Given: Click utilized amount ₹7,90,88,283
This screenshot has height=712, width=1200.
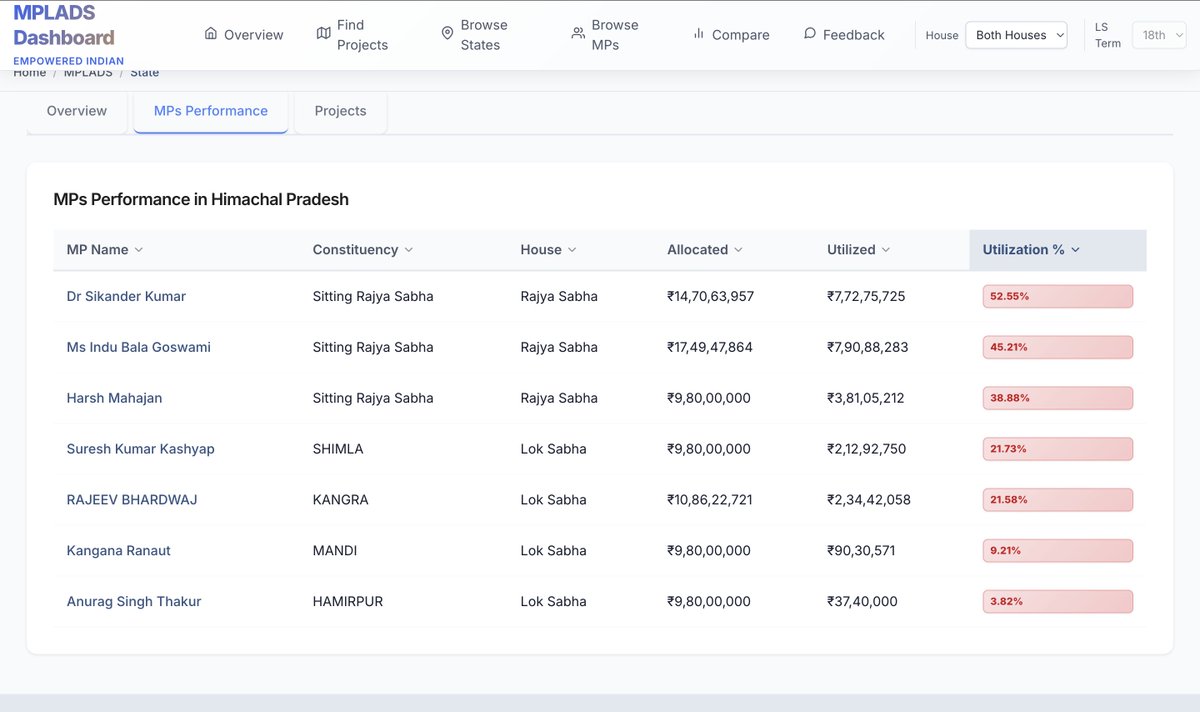Looking at the screenshot, I should [868, 347].
